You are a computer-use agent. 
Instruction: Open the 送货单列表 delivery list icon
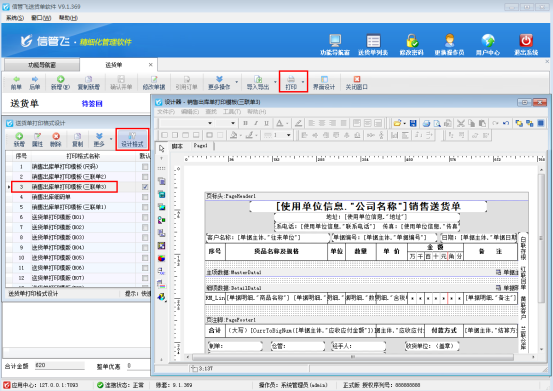[373, 45]
